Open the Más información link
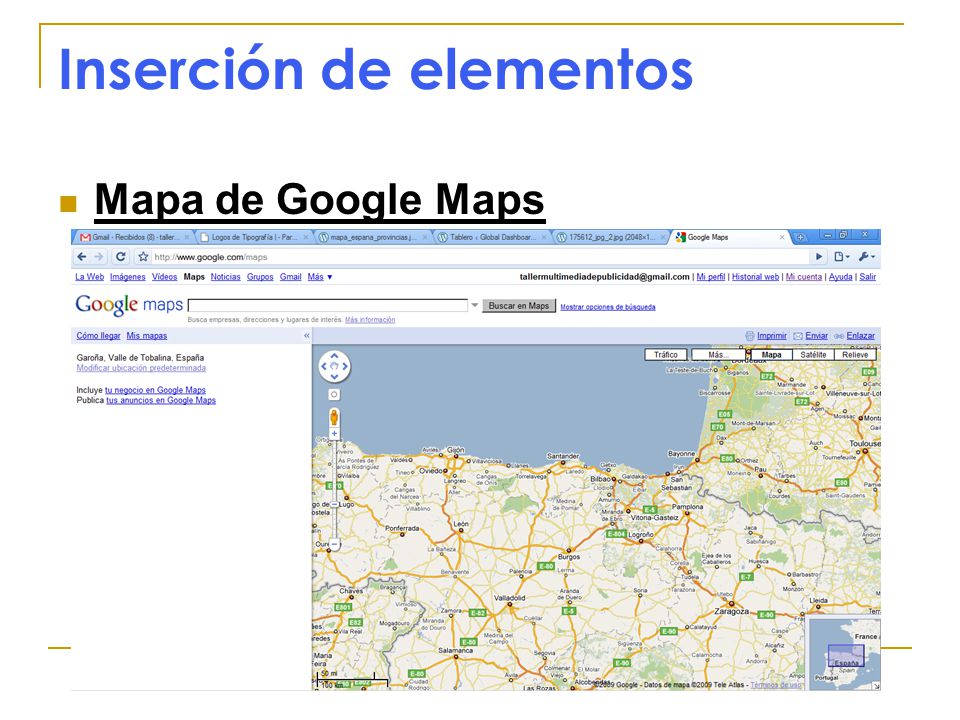 [370, 320]
